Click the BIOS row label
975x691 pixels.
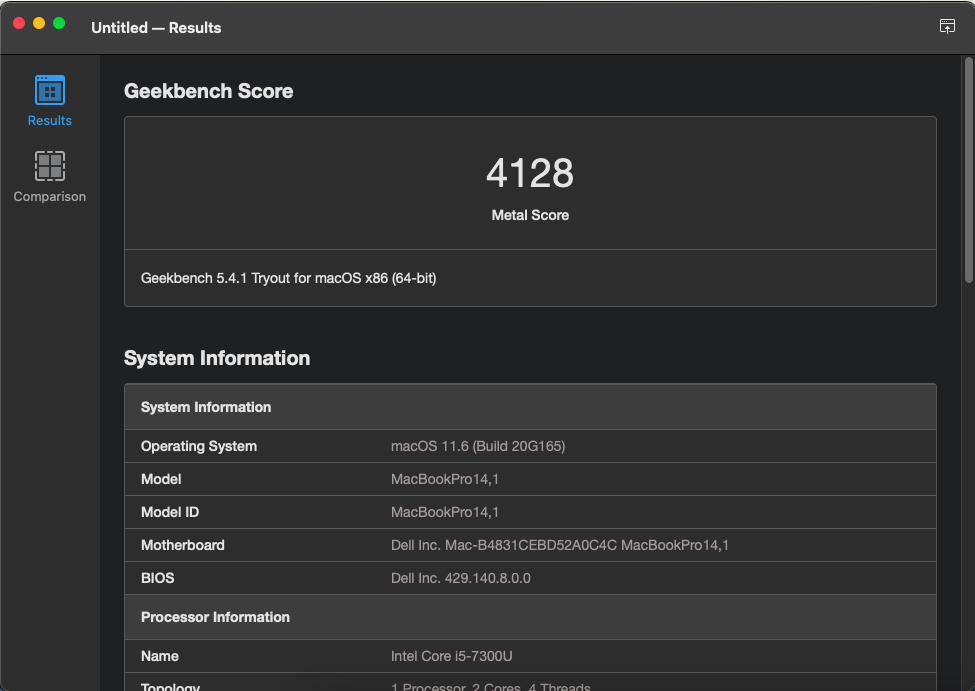click(x=157, y=578)
